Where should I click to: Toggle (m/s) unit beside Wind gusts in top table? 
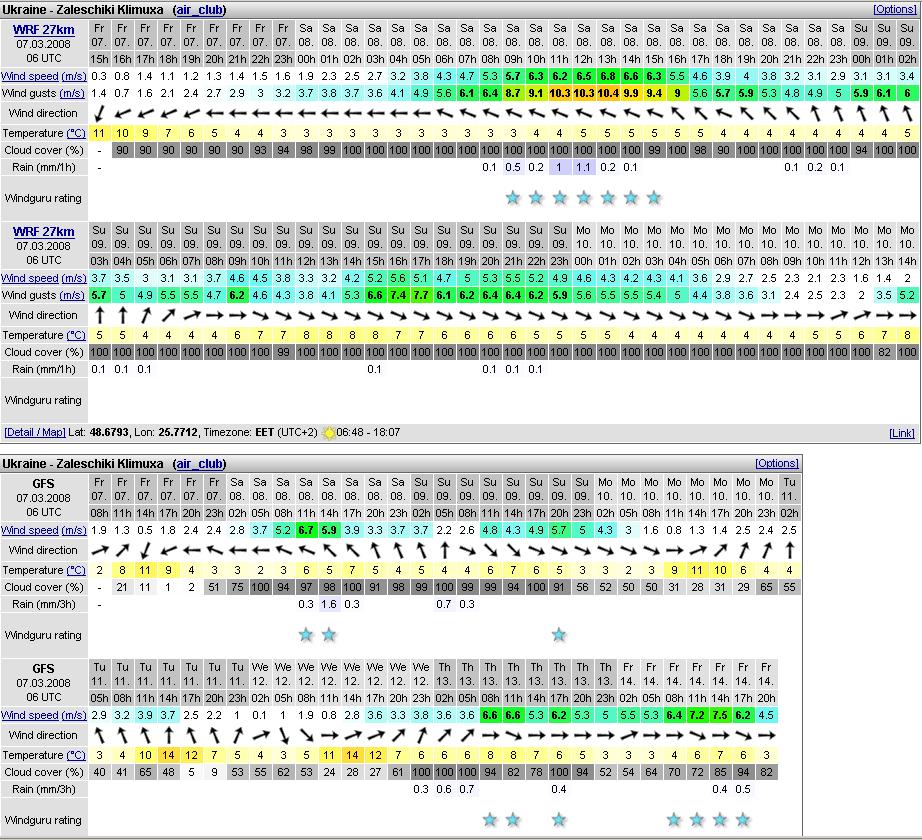coord(73,93)
